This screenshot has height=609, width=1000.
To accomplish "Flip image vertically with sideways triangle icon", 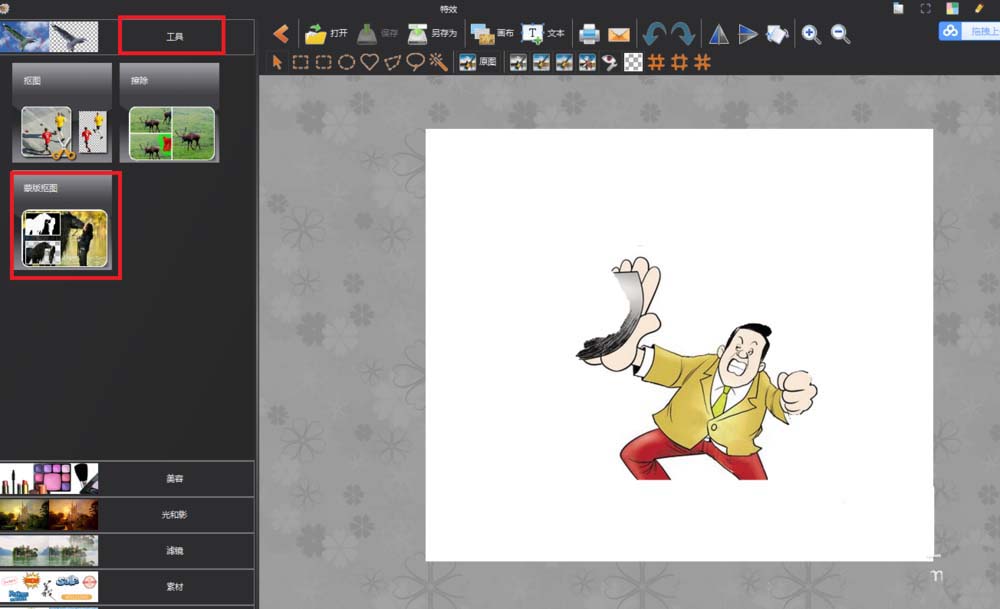I will 747,34.
